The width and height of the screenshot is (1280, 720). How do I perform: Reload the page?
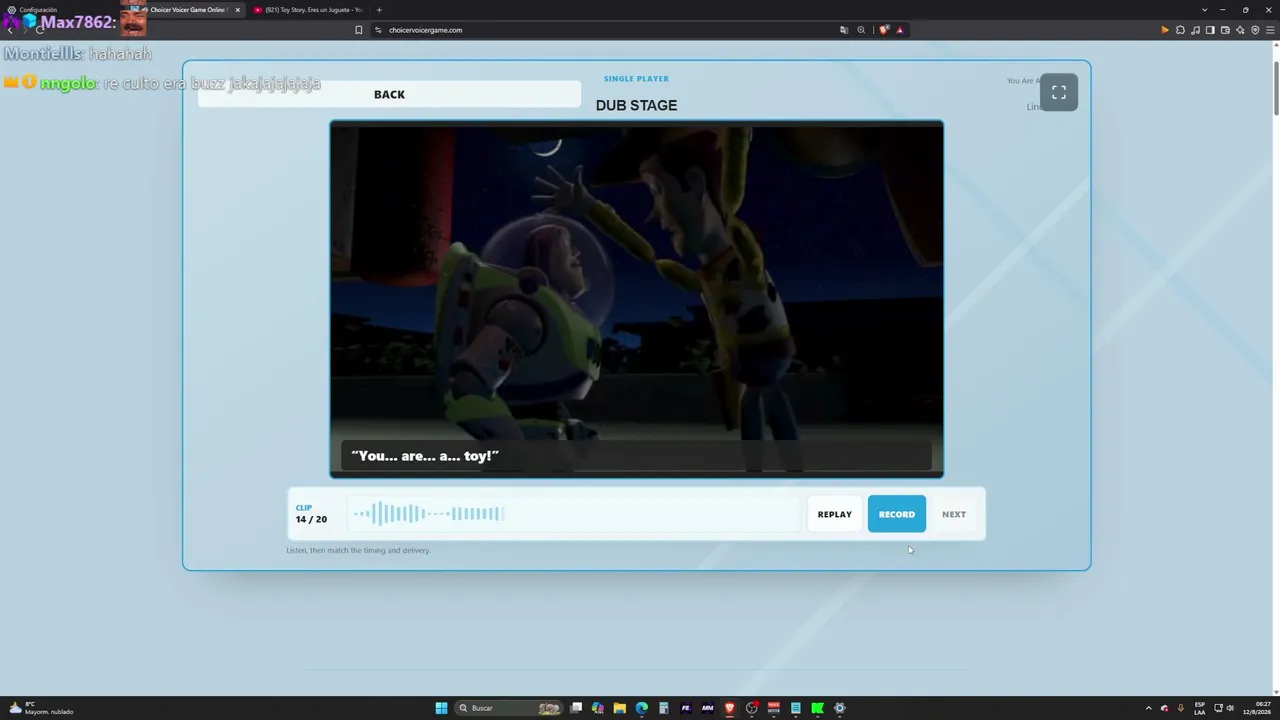pos(40,30)
